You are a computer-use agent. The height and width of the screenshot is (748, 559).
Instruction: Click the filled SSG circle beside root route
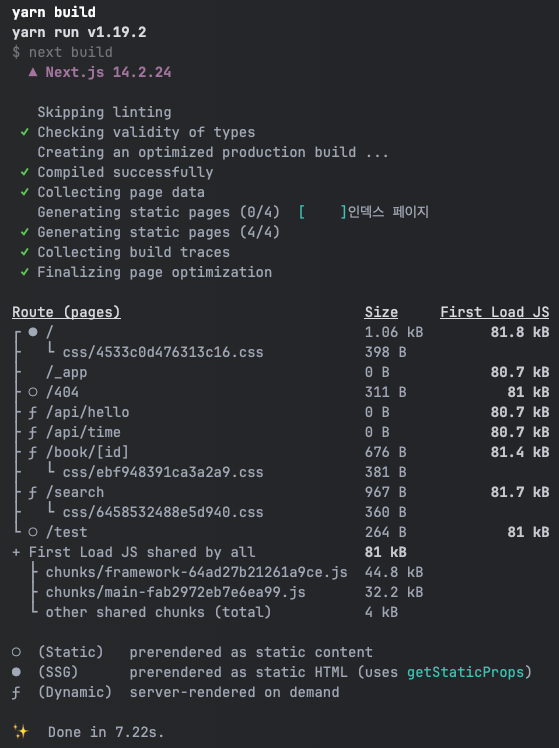(33, 332)
